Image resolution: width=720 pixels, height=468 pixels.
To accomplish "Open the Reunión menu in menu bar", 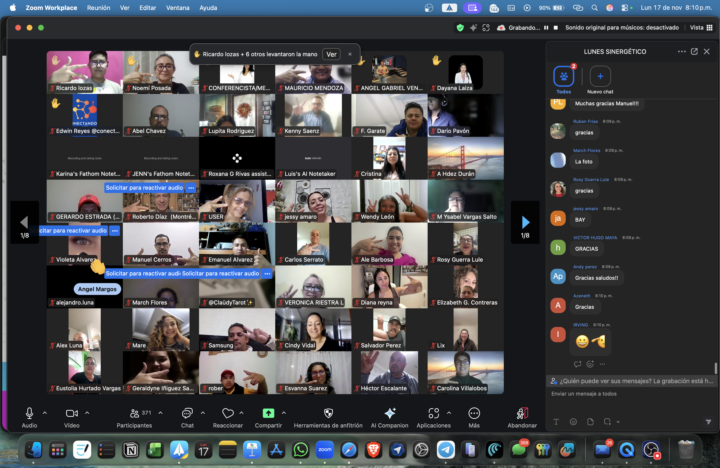I will (x=99, y=7).
